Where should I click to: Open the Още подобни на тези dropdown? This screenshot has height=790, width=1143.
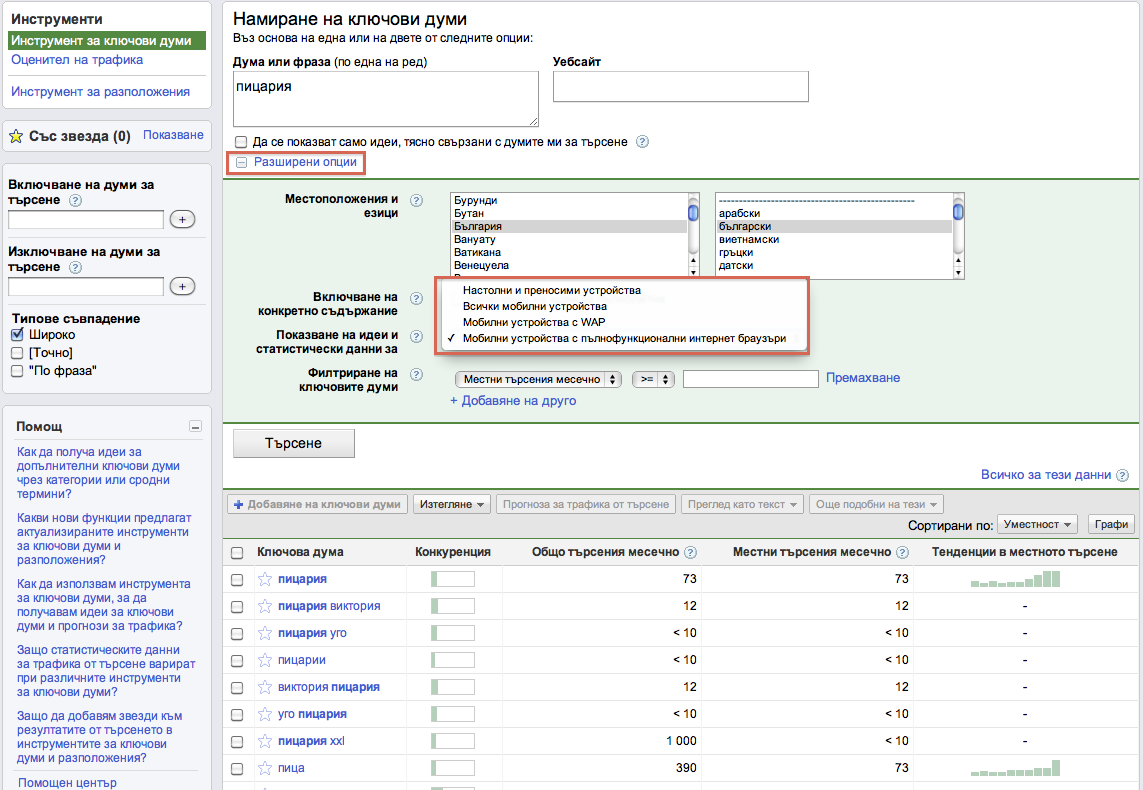click(x=876, y=504)
